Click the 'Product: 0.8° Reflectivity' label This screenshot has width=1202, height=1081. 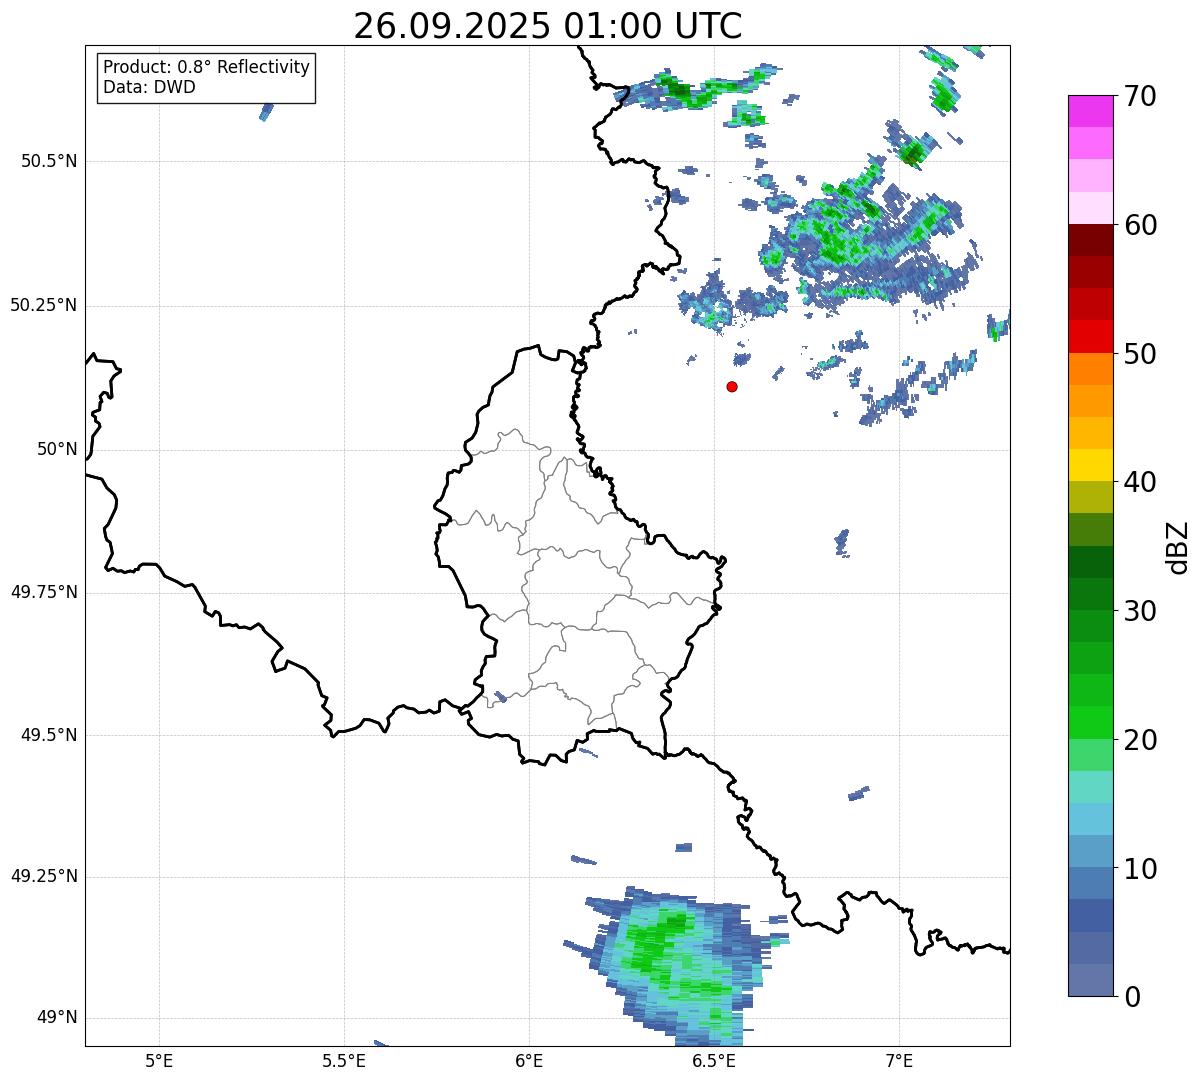coord(207,67)
